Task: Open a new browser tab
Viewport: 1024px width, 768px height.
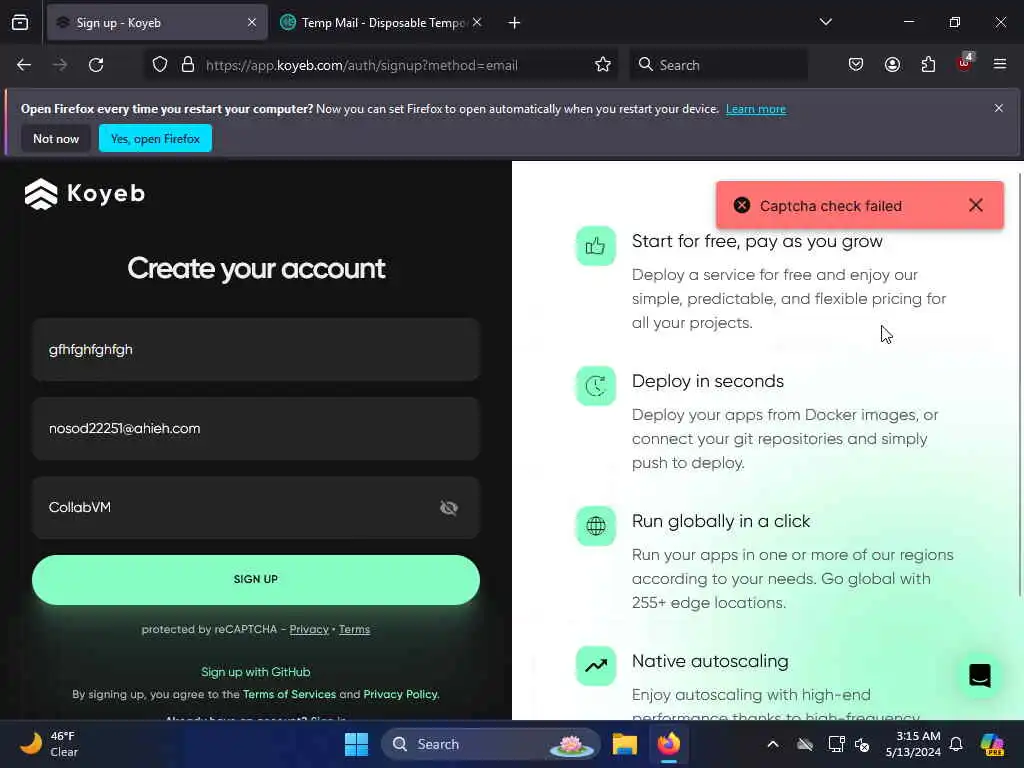Action: point(515,23)
